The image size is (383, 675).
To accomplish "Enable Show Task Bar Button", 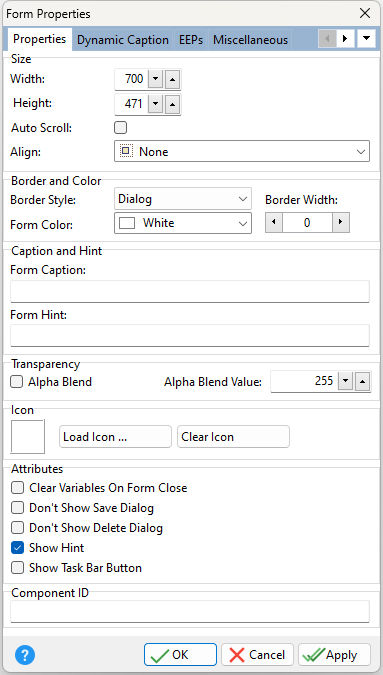I will (x=17, y=568).
